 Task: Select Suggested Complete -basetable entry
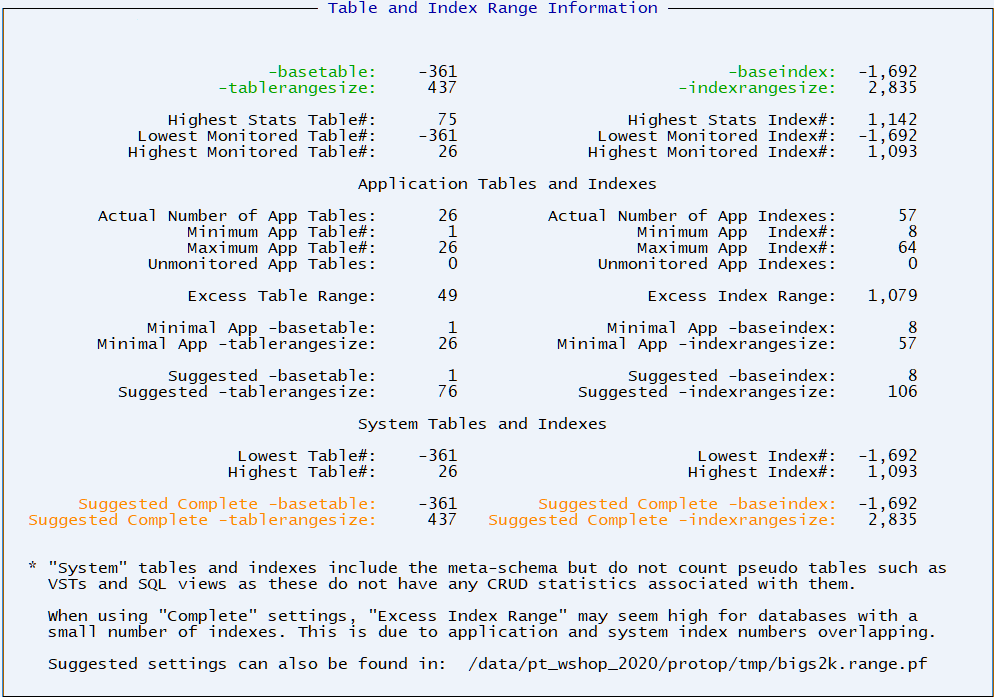(x=250, y=503)
